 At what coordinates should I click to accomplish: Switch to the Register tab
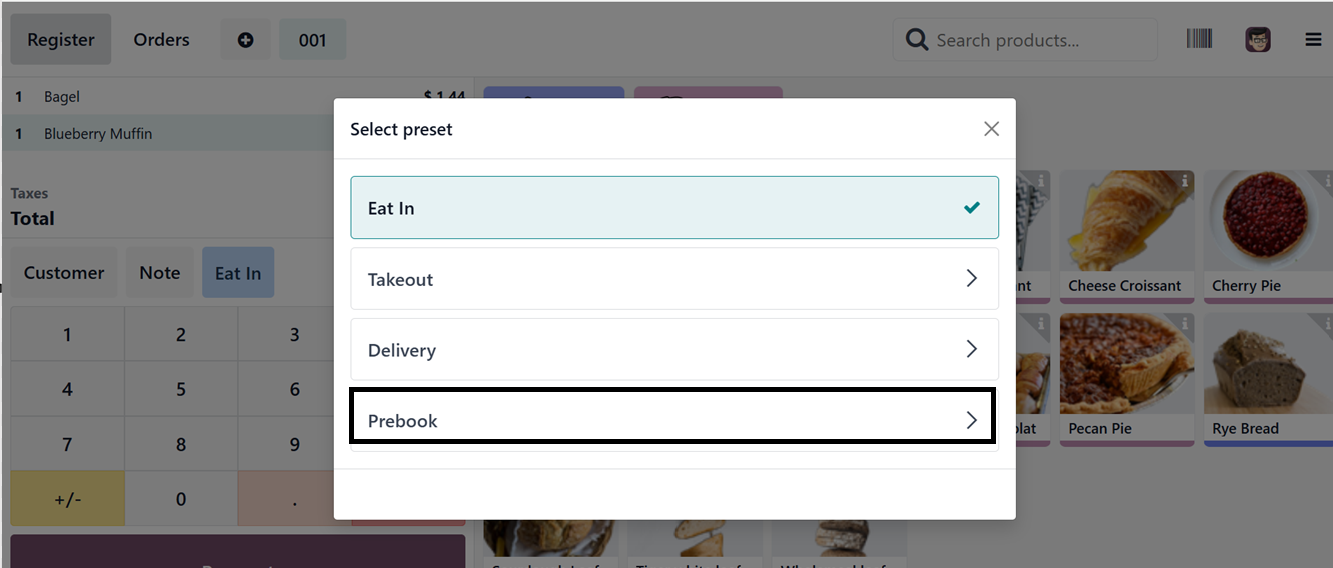61,40
